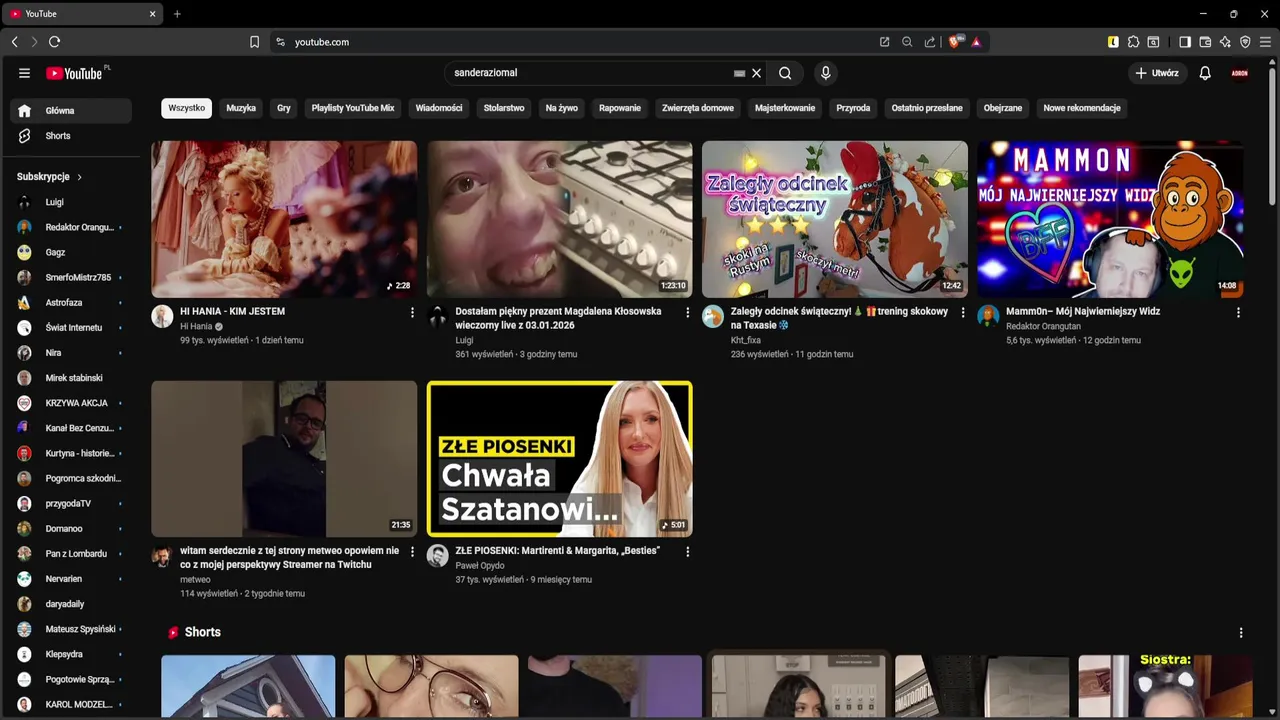This screenshot has width=1280, height=720.
Task: Click the magnifier search button
Action: [785, 73]
